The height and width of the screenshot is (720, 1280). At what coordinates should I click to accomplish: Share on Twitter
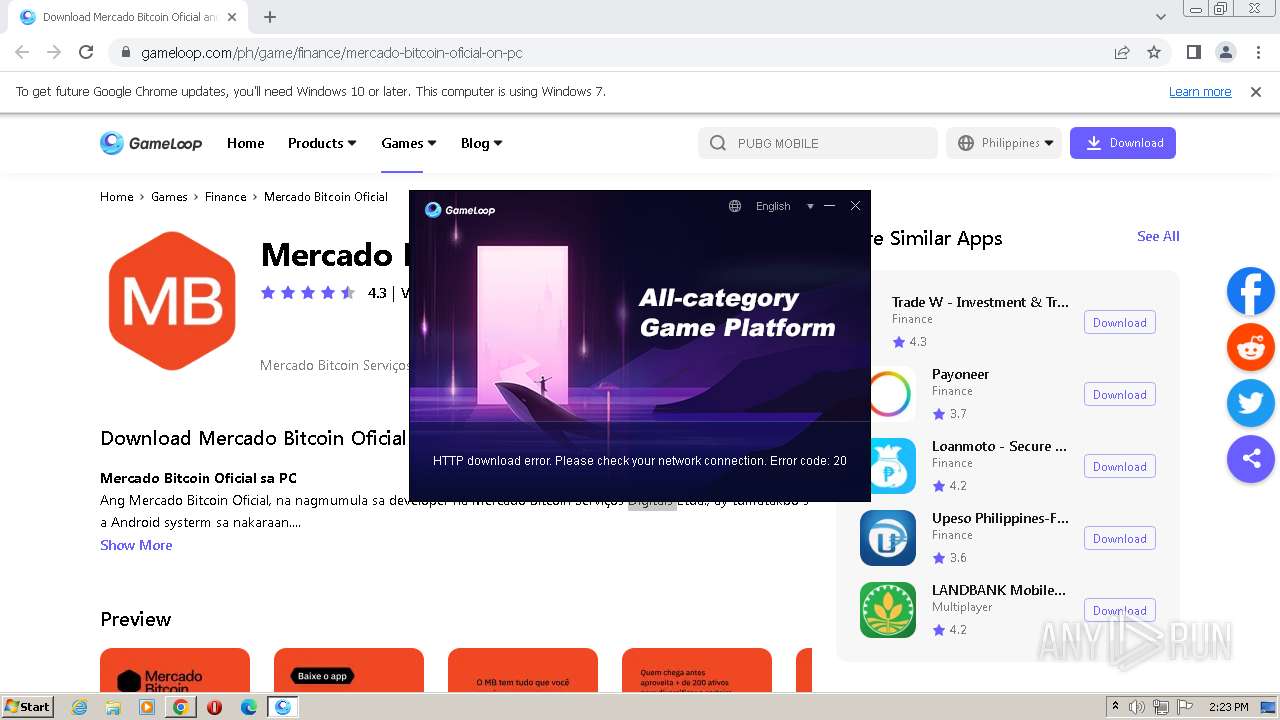coord(1251,404)
